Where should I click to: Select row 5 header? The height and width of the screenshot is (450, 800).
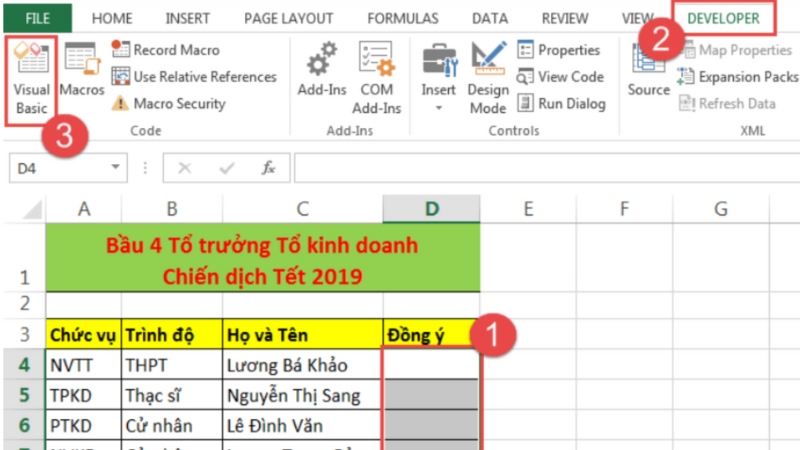pyautogui.click(x=24, y=395)
